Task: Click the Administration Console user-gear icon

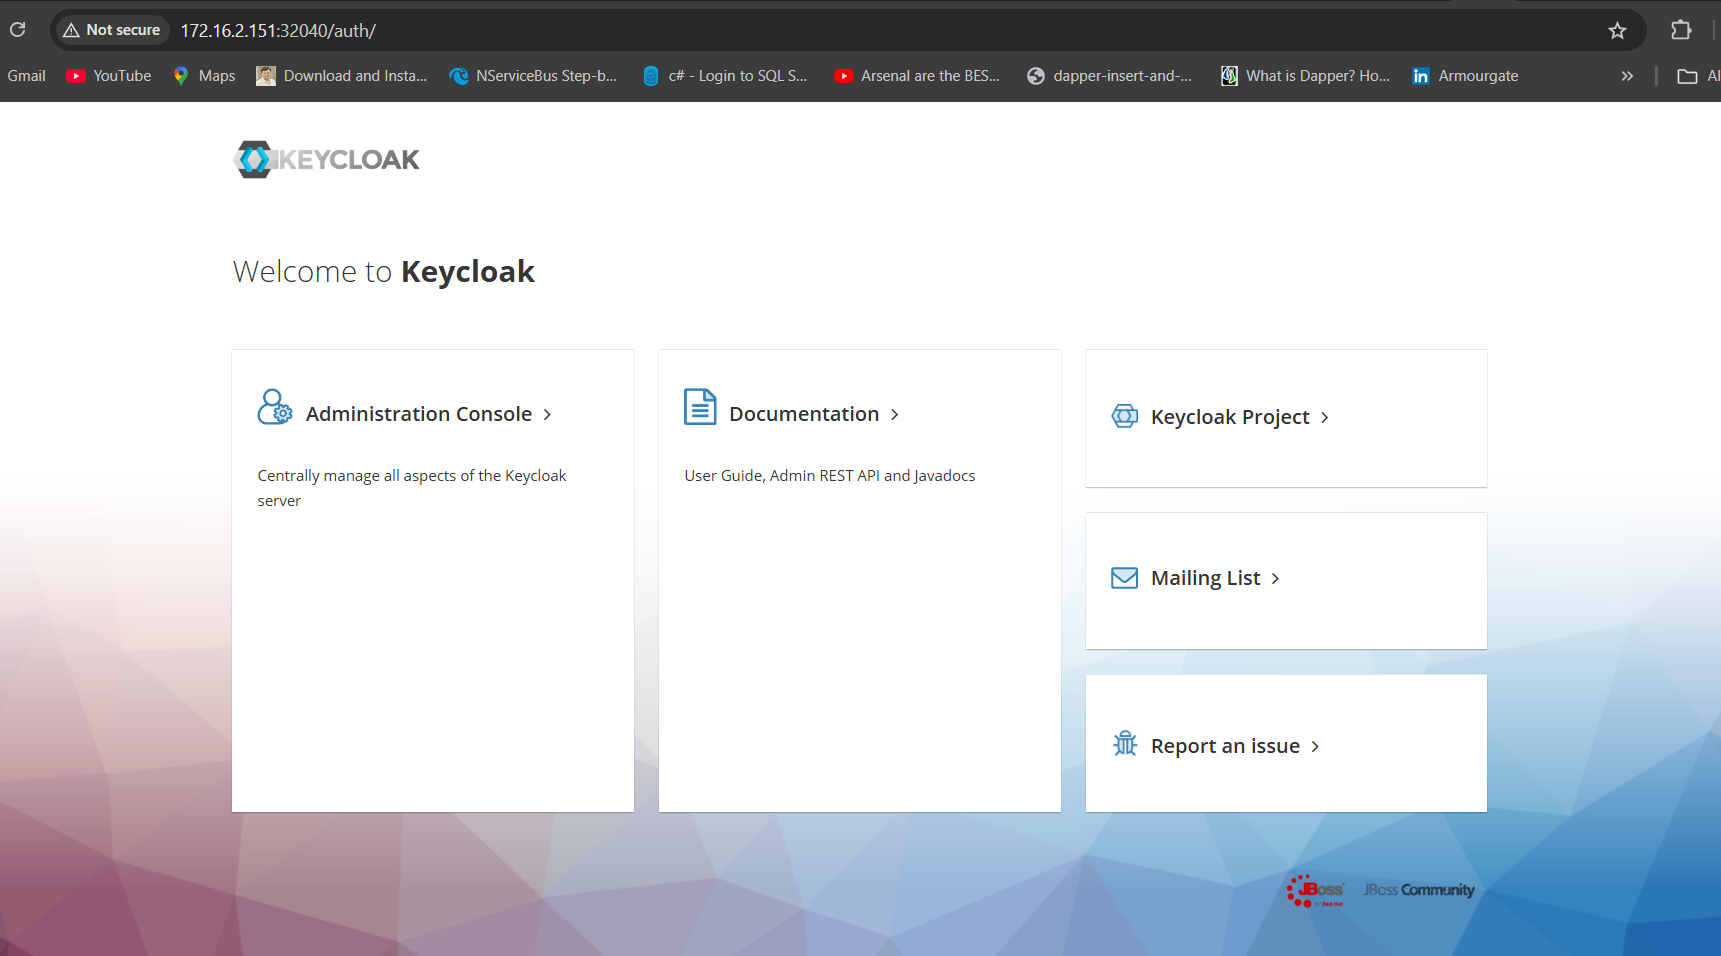Action: click(x=275, y=407)
